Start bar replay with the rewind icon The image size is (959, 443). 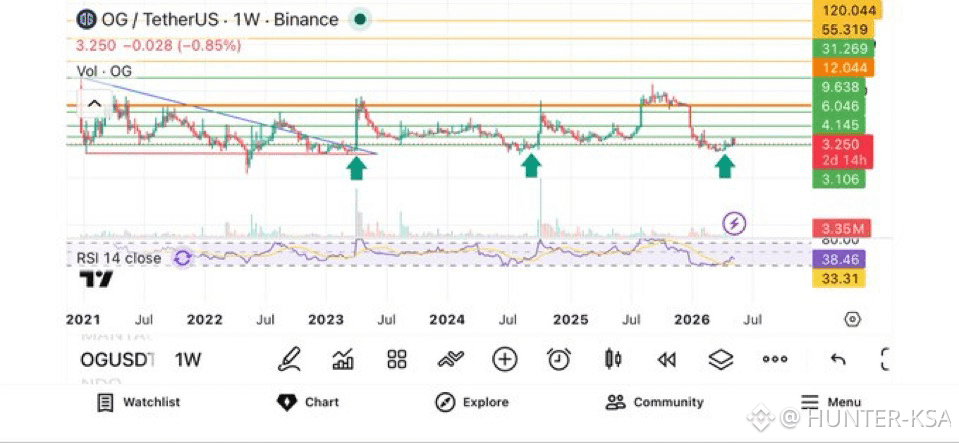[667, 360]
